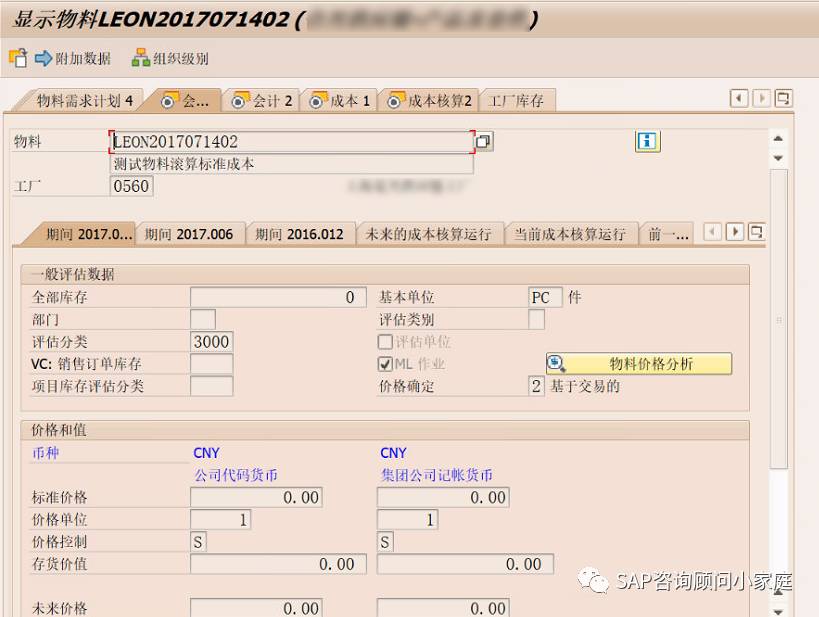Click the 基本单位 PC field
Screen dimensions: 819x617
tap(545, 297)
